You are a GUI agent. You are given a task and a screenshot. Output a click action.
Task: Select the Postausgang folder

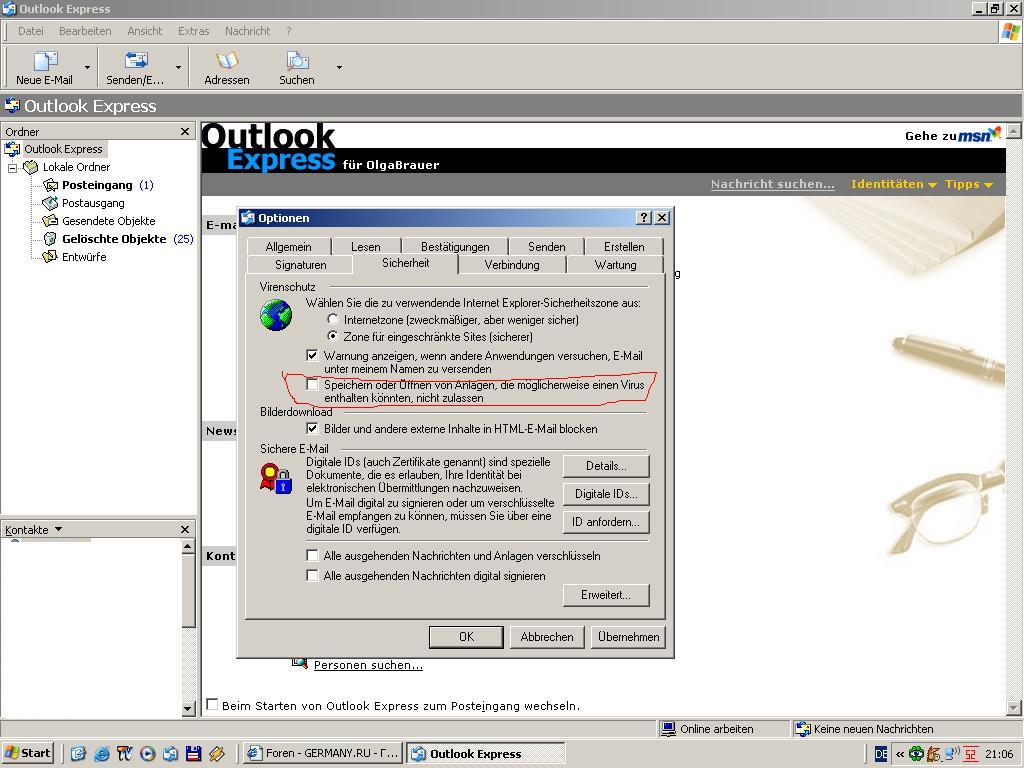[93, 203]
